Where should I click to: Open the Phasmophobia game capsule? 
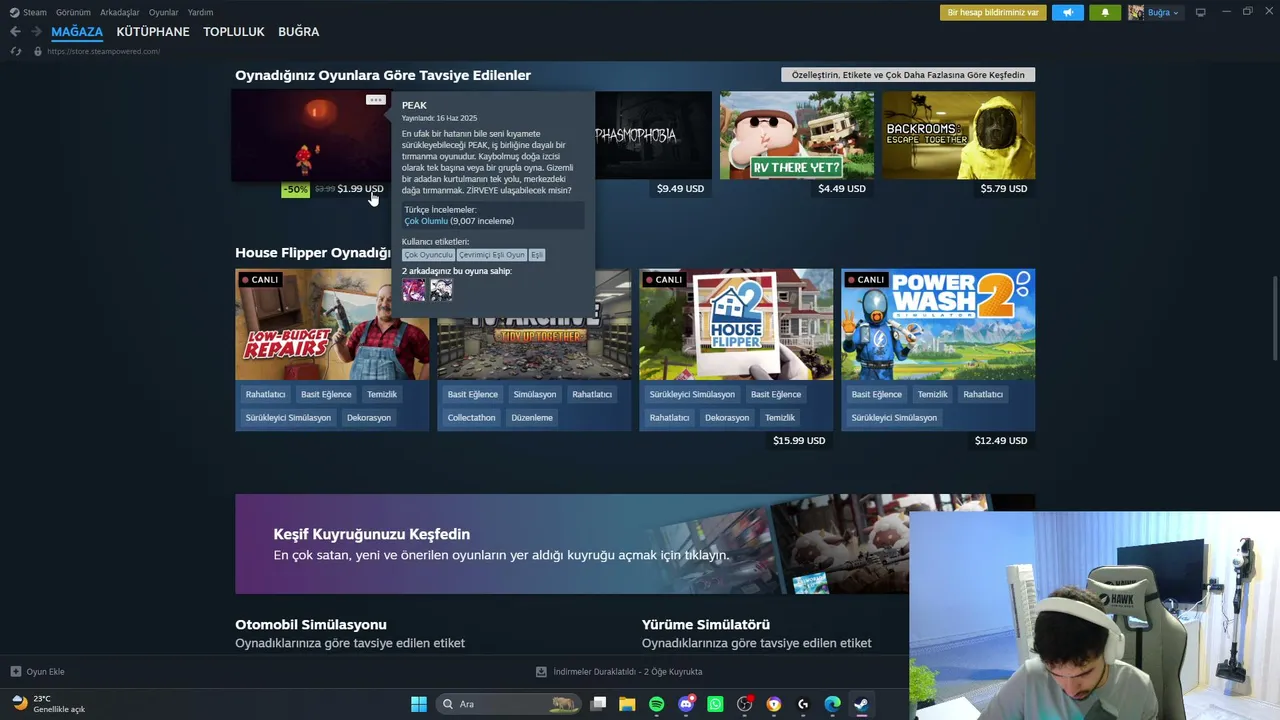653,136
